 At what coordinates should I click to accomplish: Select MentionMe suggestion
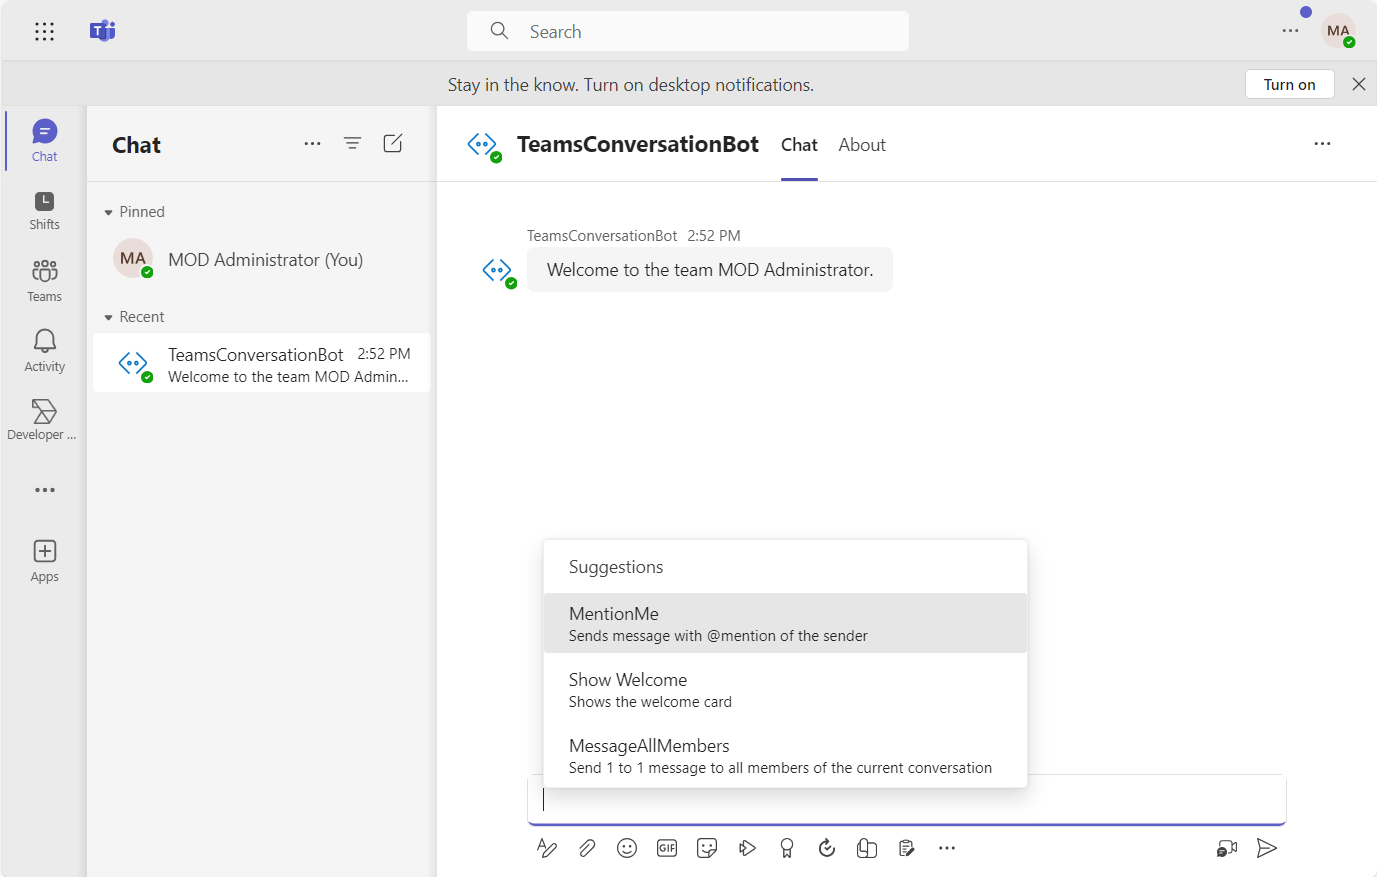[x=785, y=623]
